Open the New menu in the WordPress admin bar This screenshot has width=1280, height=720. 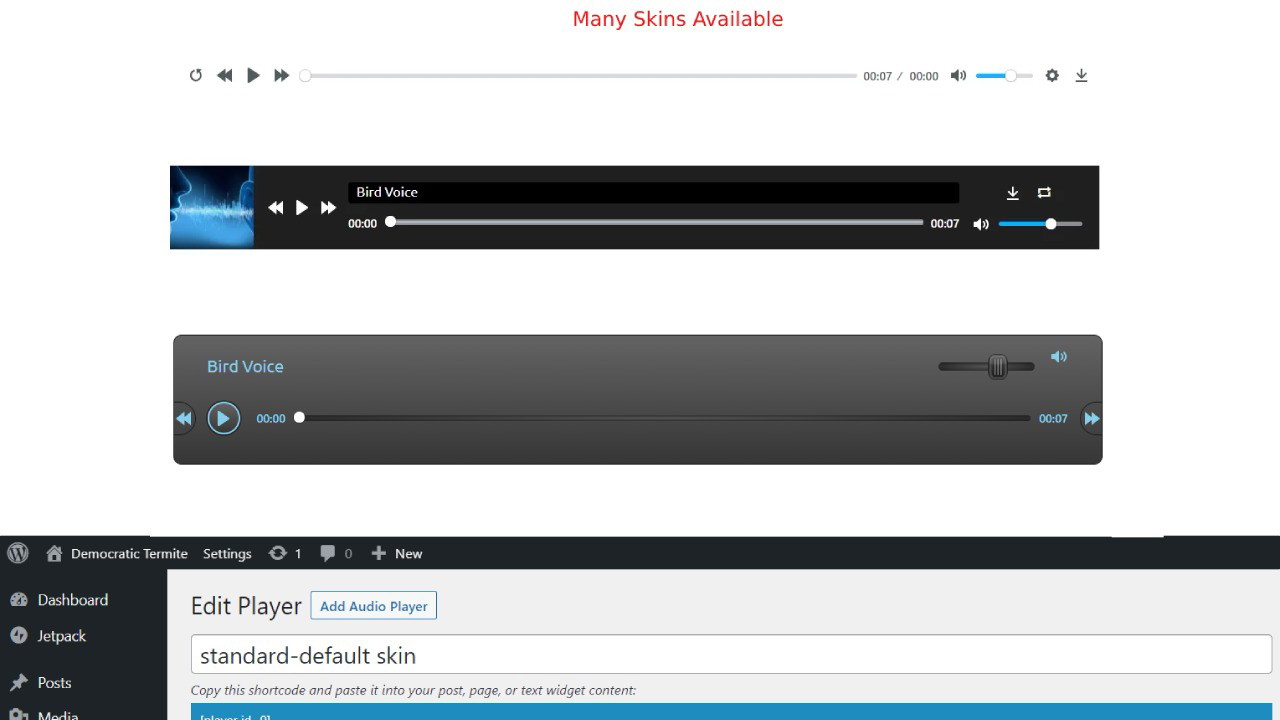397,553
